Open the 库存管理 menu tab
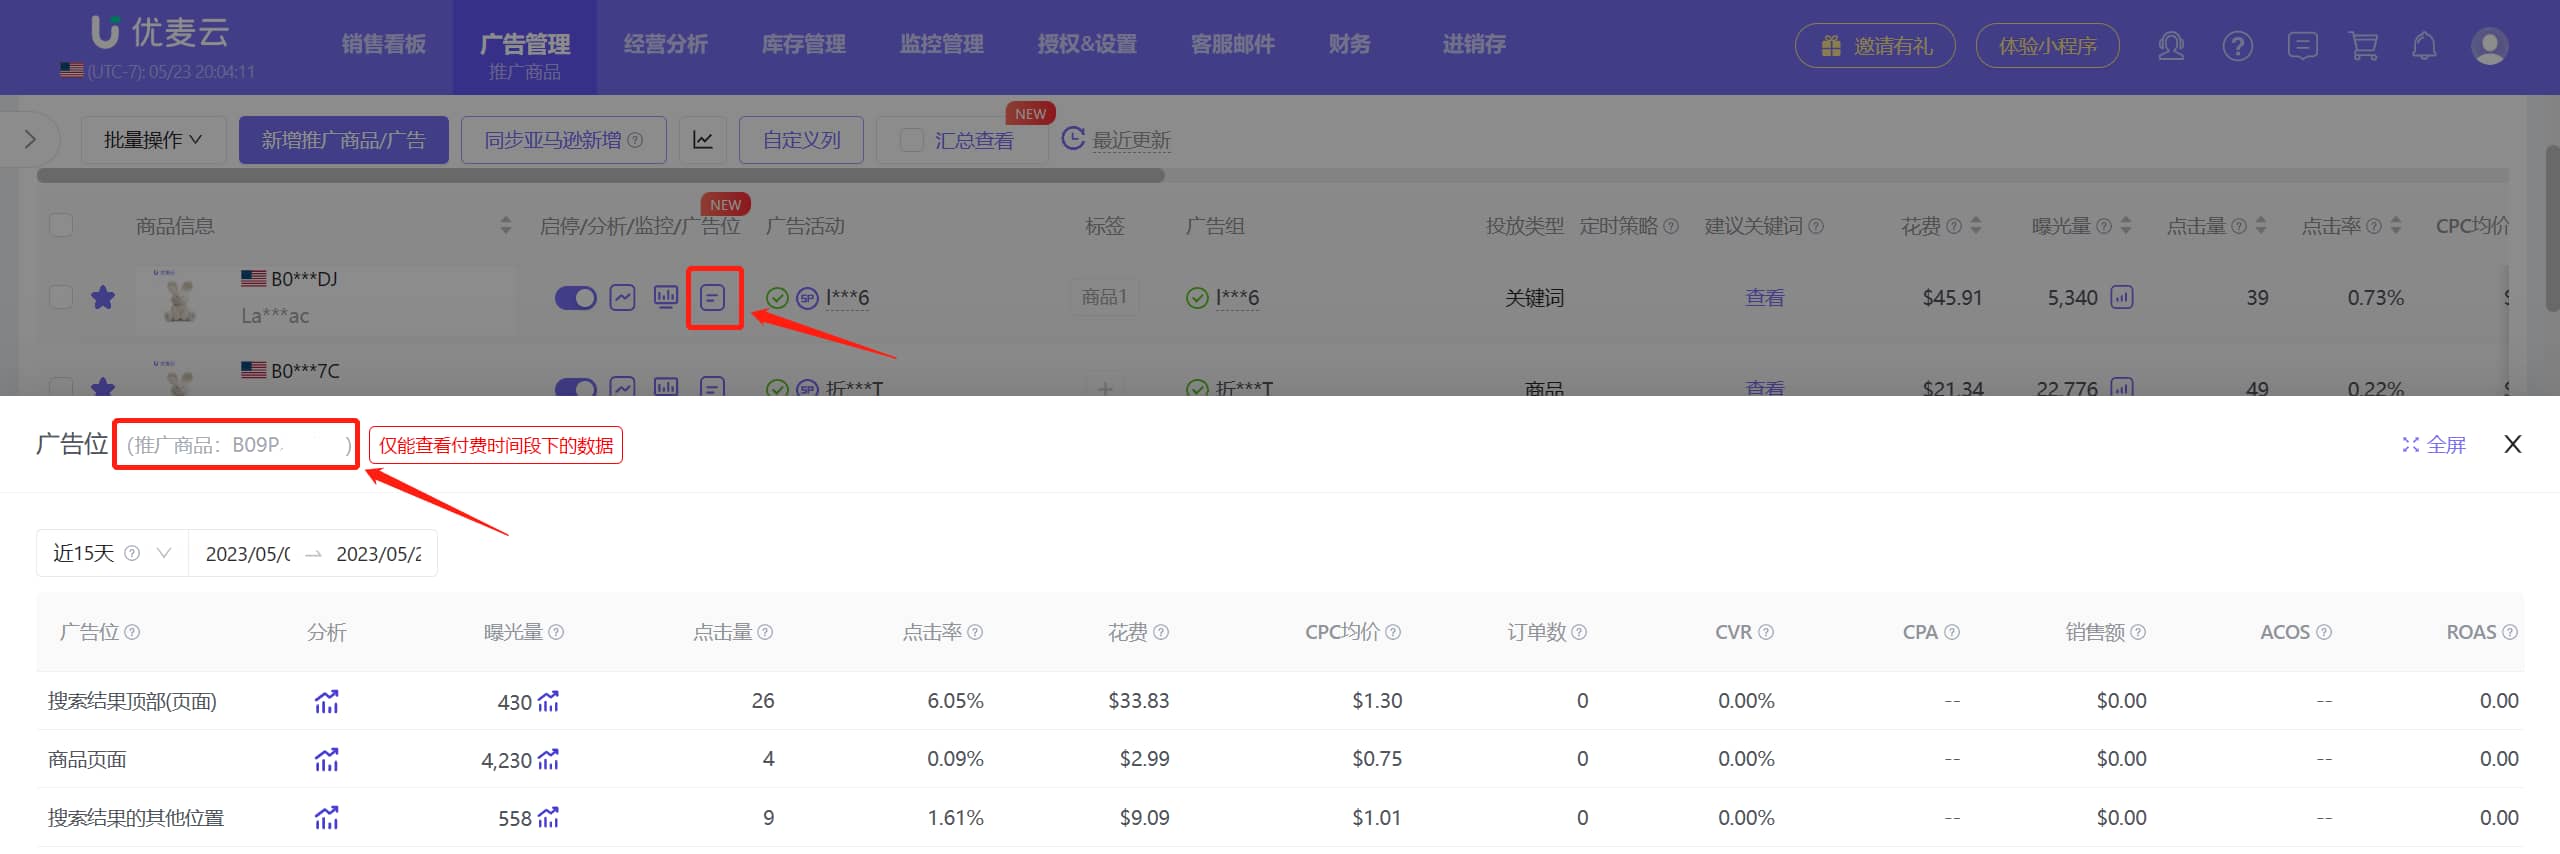The image size is (2560, 854). 803,45
